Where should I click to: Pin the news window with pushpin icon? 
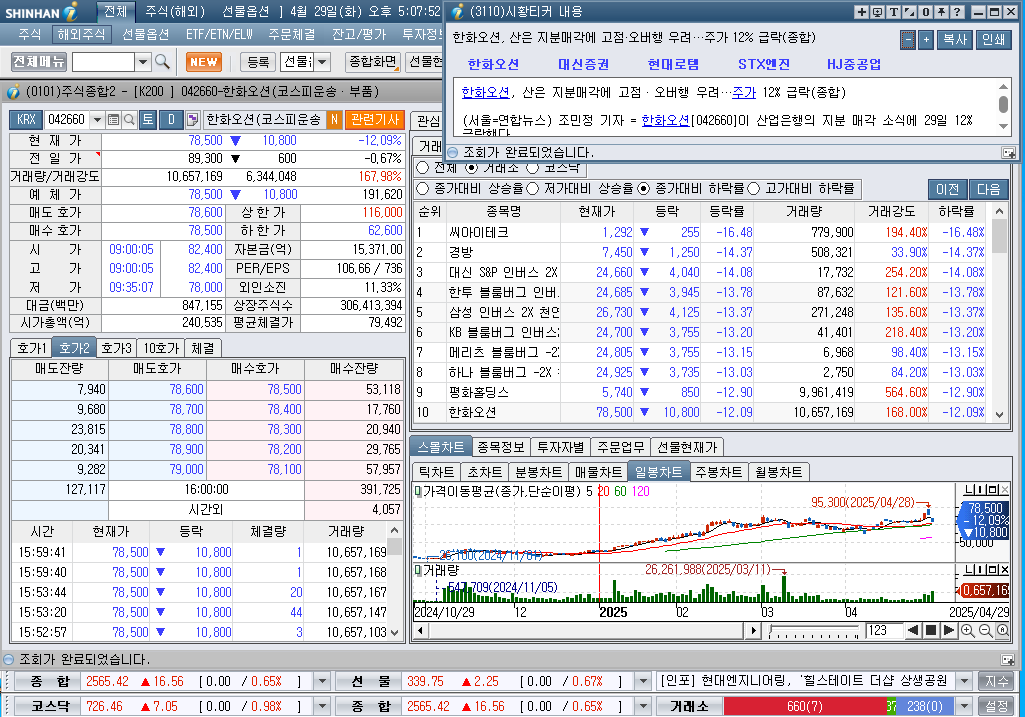click(941, 12)
